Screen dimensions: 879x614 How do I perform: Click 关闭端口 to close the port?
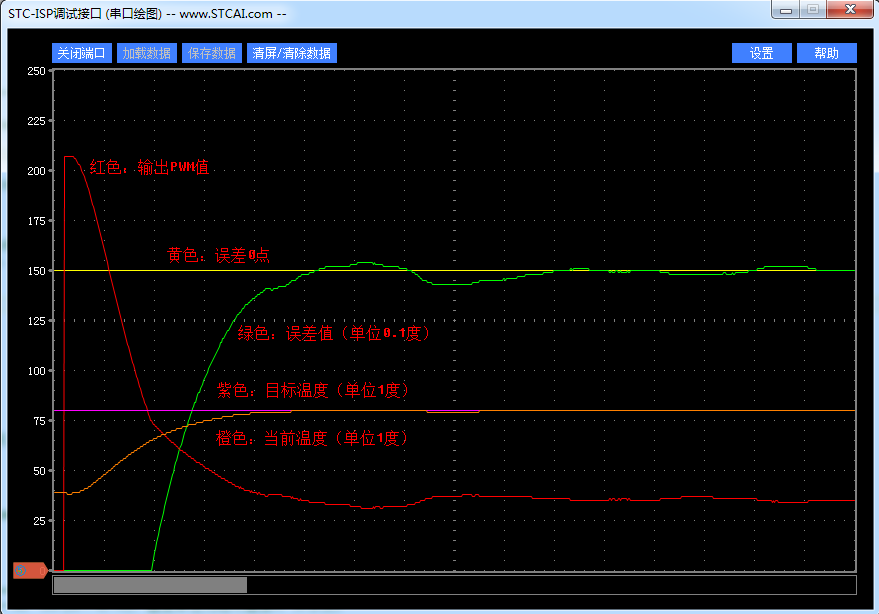81,54
